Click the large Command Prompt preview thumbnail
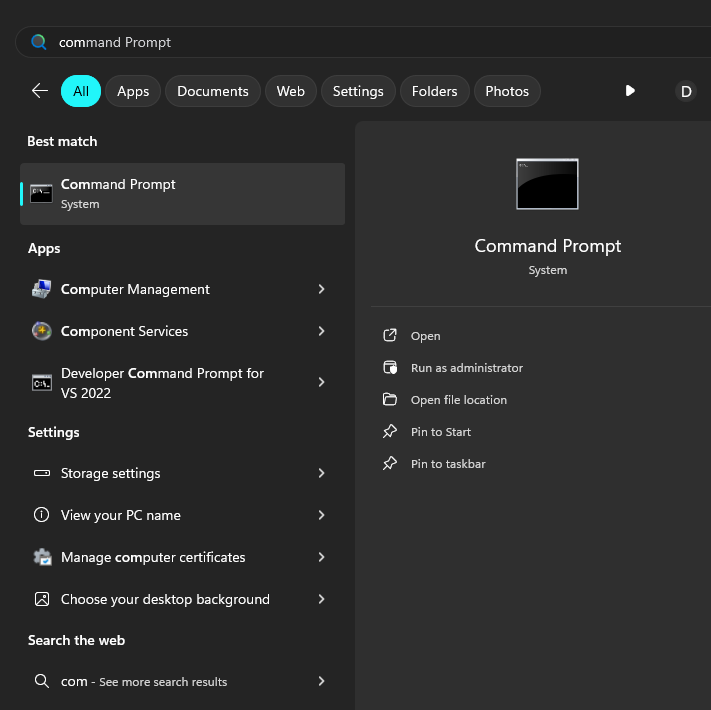Image resolution: width=711 pixels, height=710 pixels. pyautogui.click(x=547, y=184)
